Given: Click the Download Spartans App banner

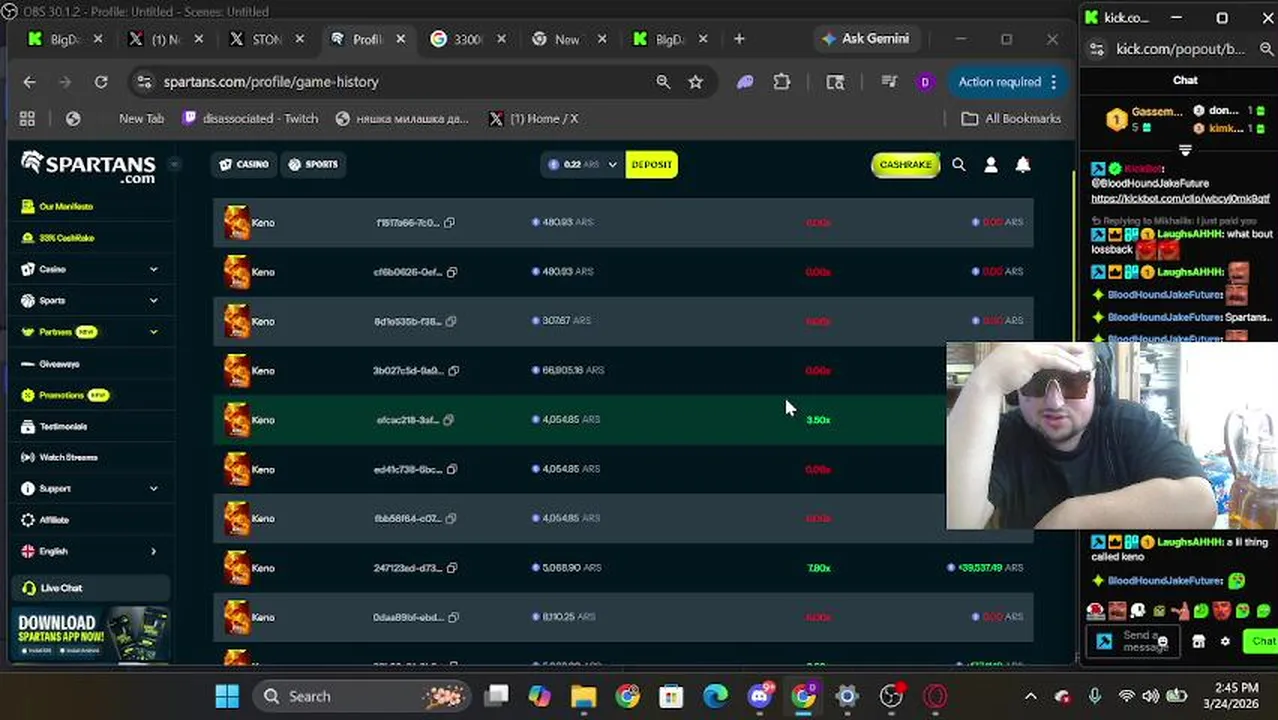Looking at the screenshot, I should point(92,636).
